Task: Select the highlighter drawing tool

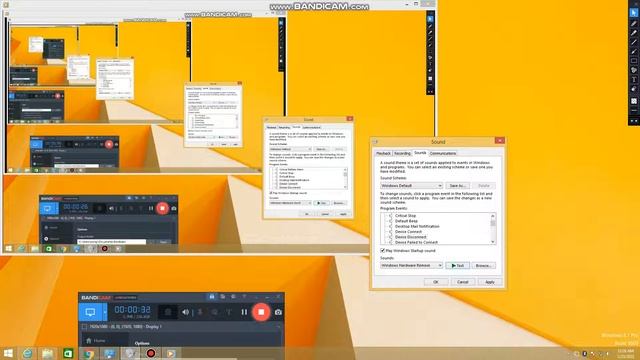Action: [633, 33]
